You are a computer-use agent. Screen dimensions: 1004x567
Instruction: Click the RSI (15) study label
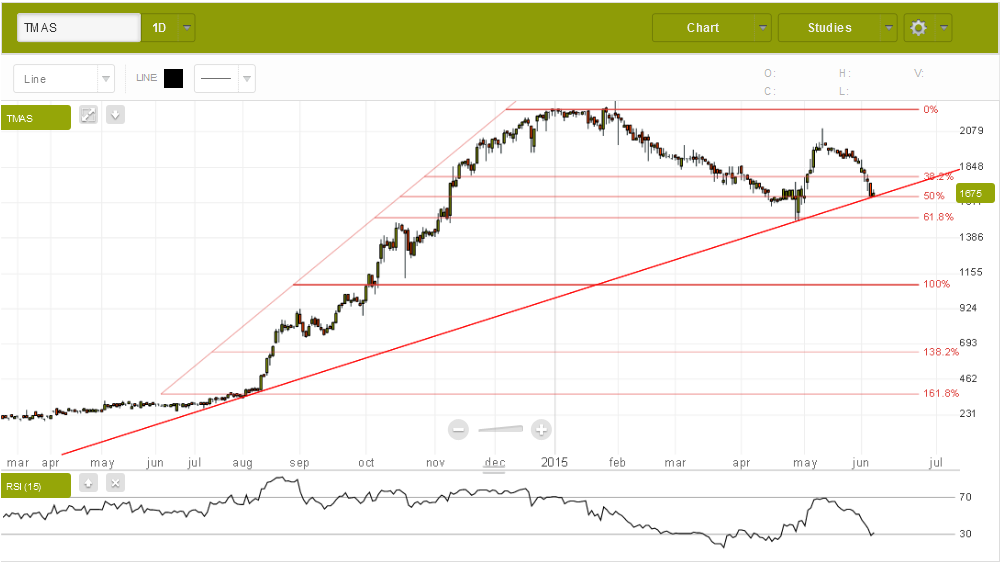36,486
